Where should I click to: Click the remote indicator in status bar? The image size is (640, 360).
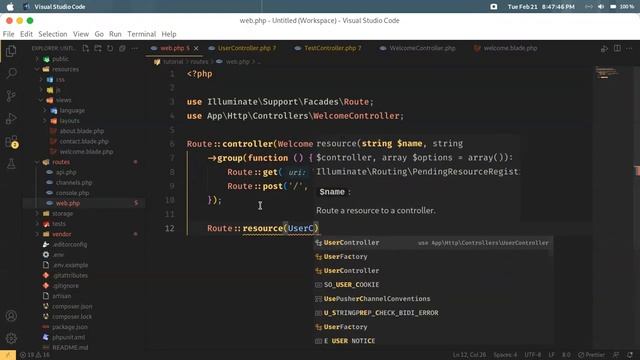pos(8,355)
